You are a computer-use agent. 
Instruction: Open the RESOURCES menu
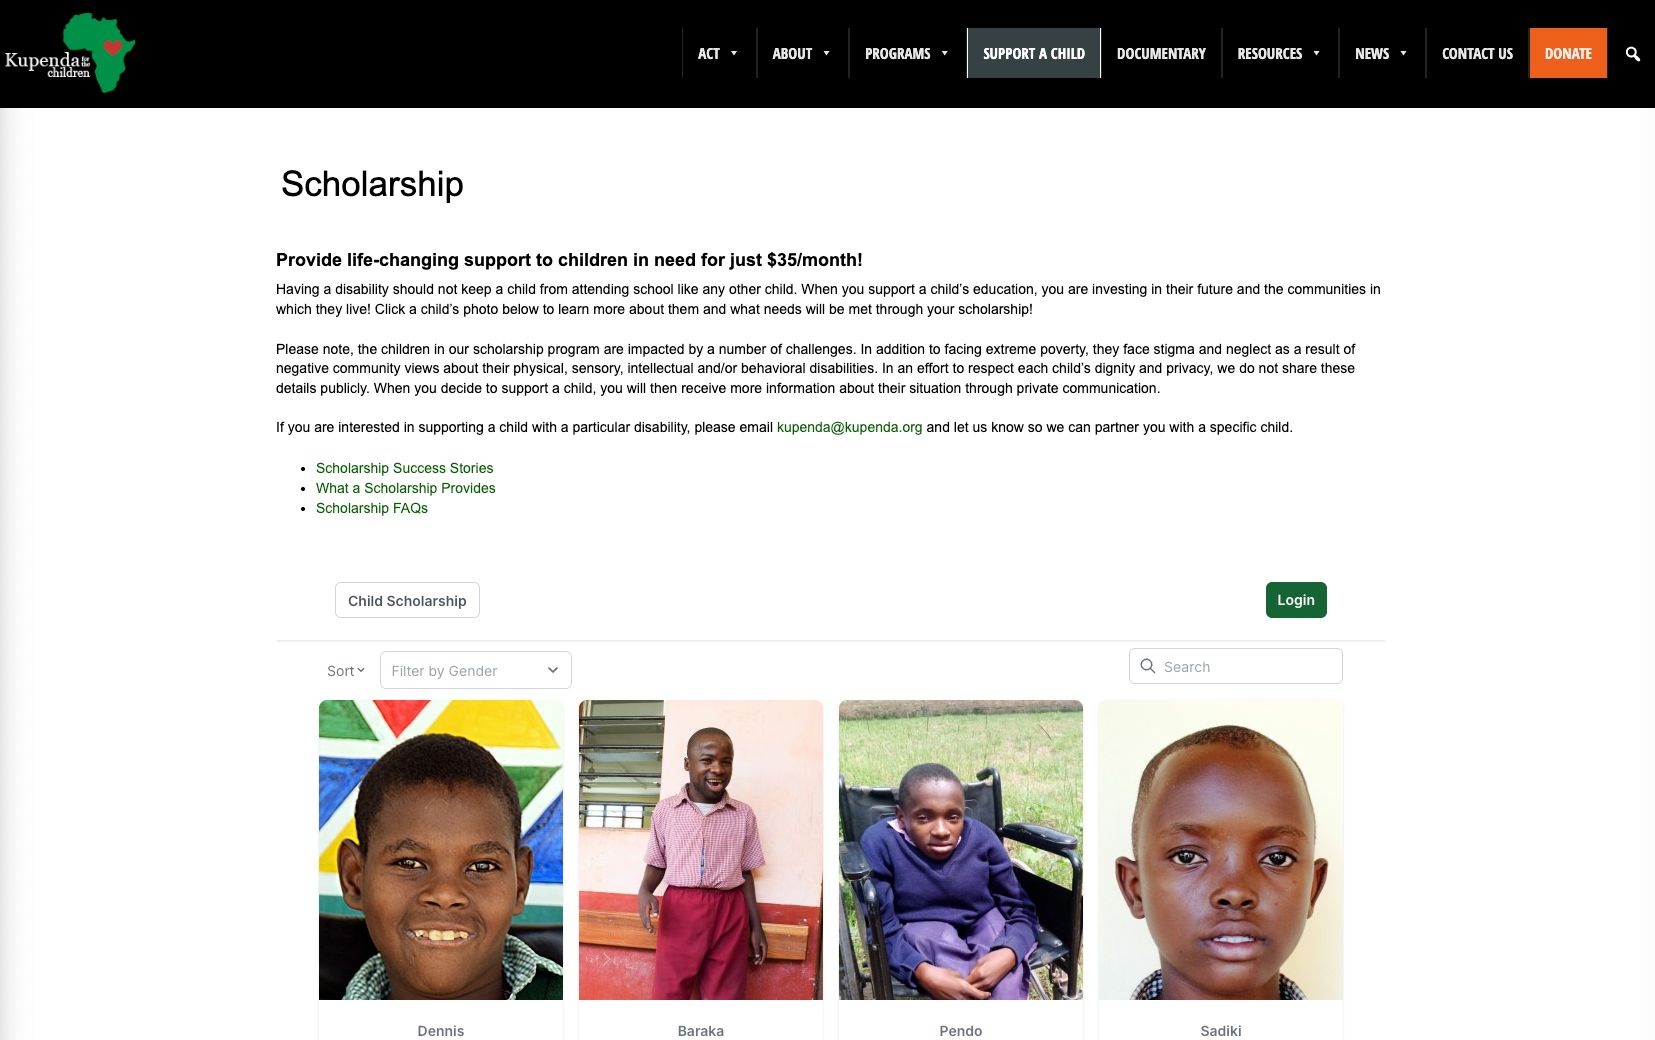click(1279, 53)
